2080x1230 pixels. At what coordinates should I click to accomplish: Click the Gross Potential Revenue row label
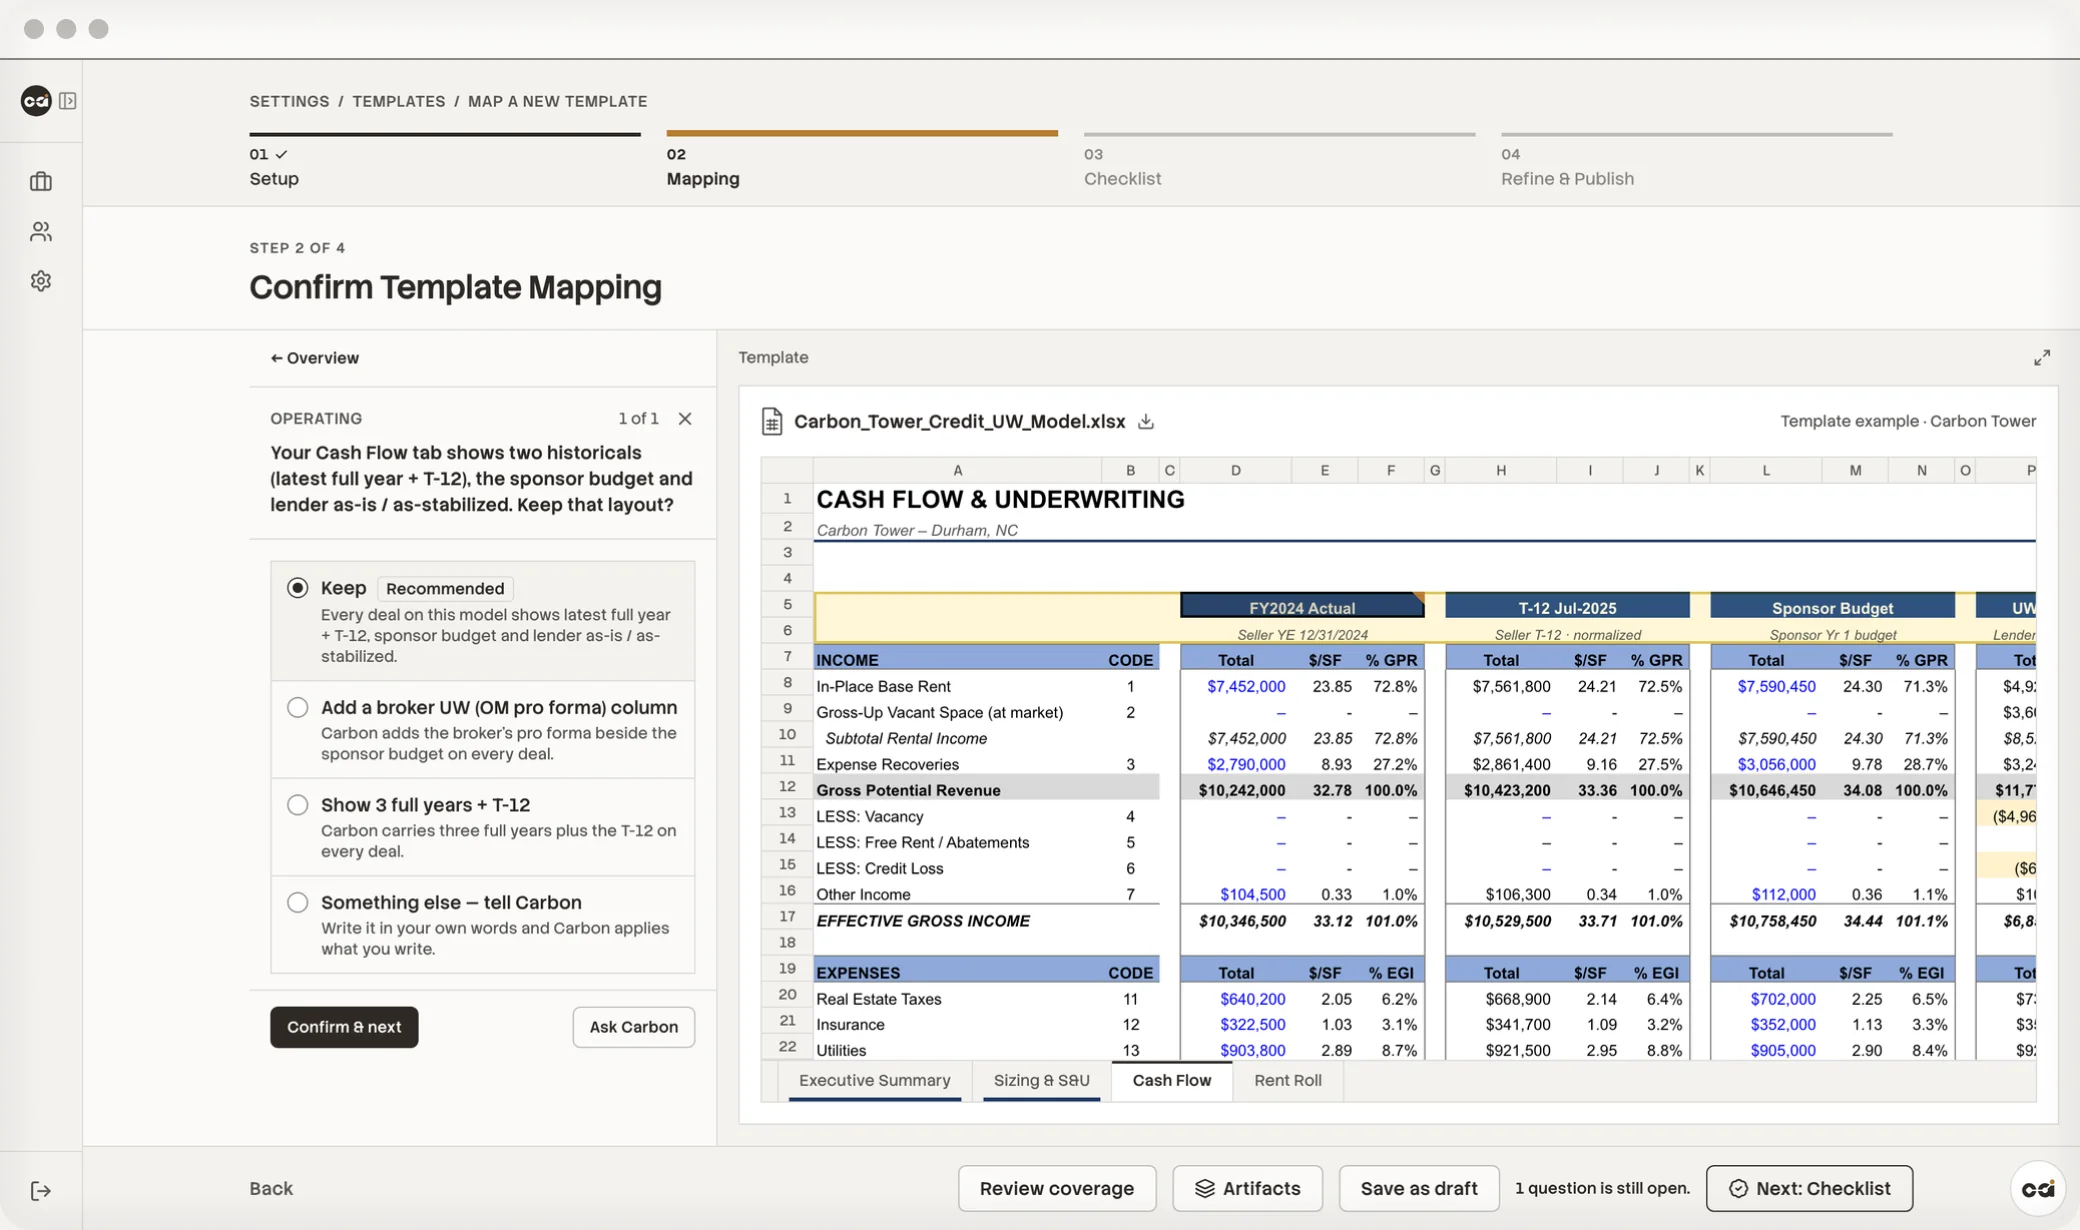(908, 790)
